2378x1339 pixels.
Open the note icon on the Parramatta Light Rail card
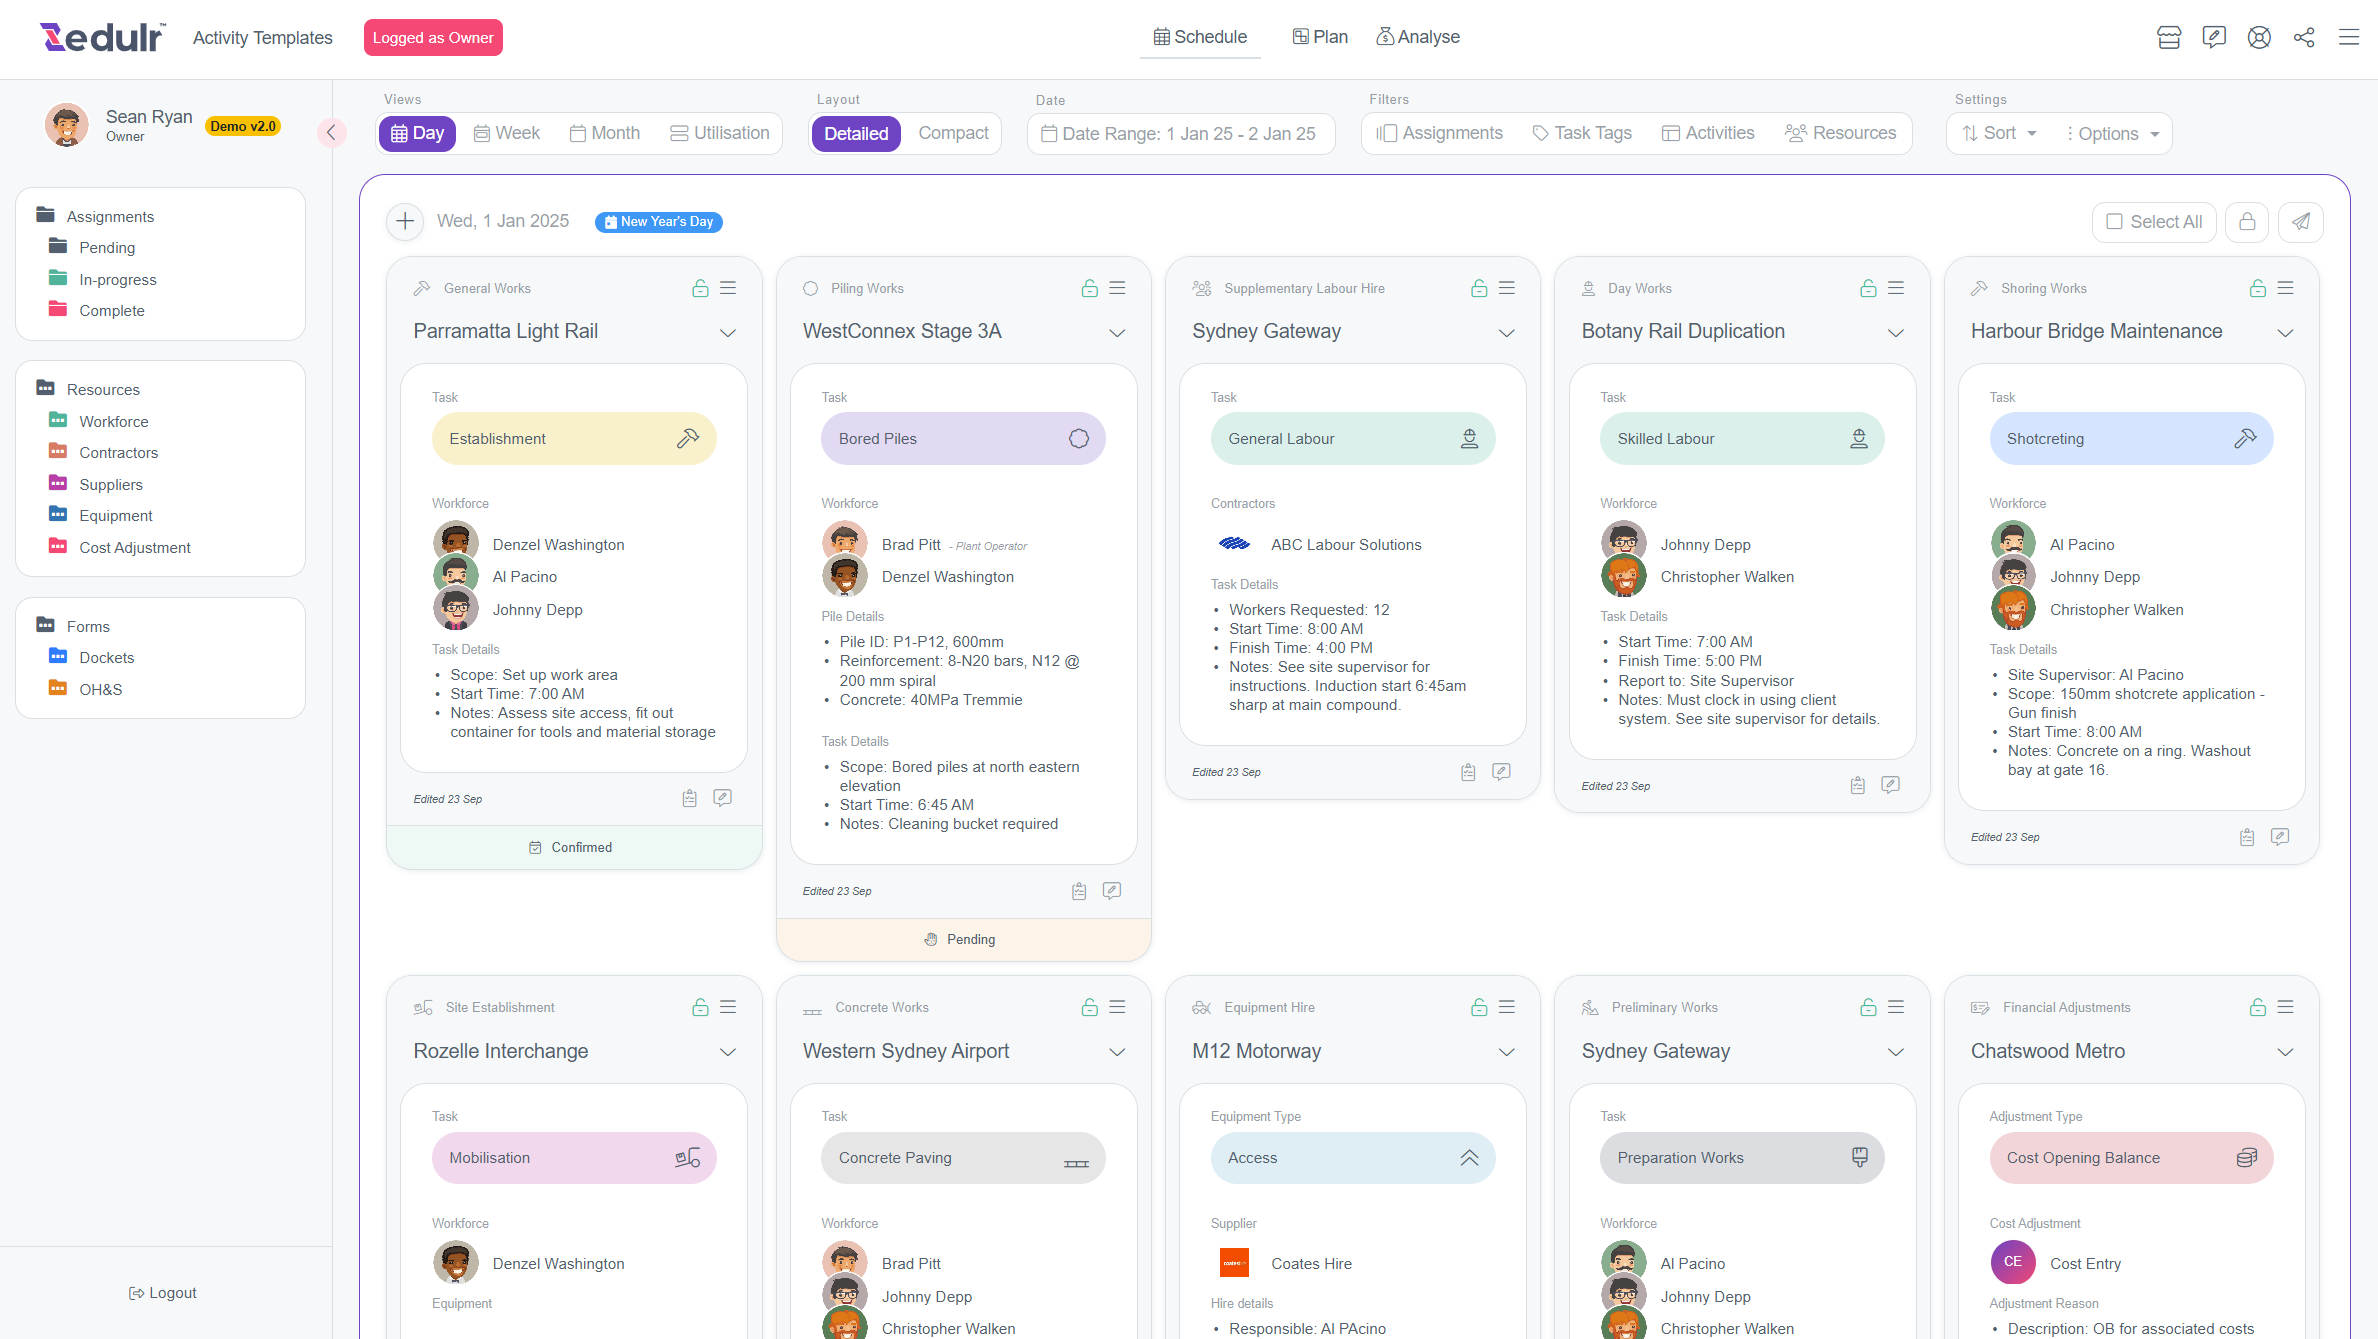click(722, 798)
